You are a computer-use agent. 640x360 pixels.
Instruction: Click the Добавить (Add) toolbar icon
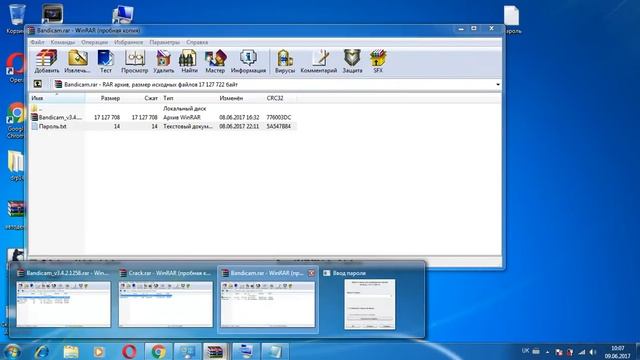(x=47, y=62)
